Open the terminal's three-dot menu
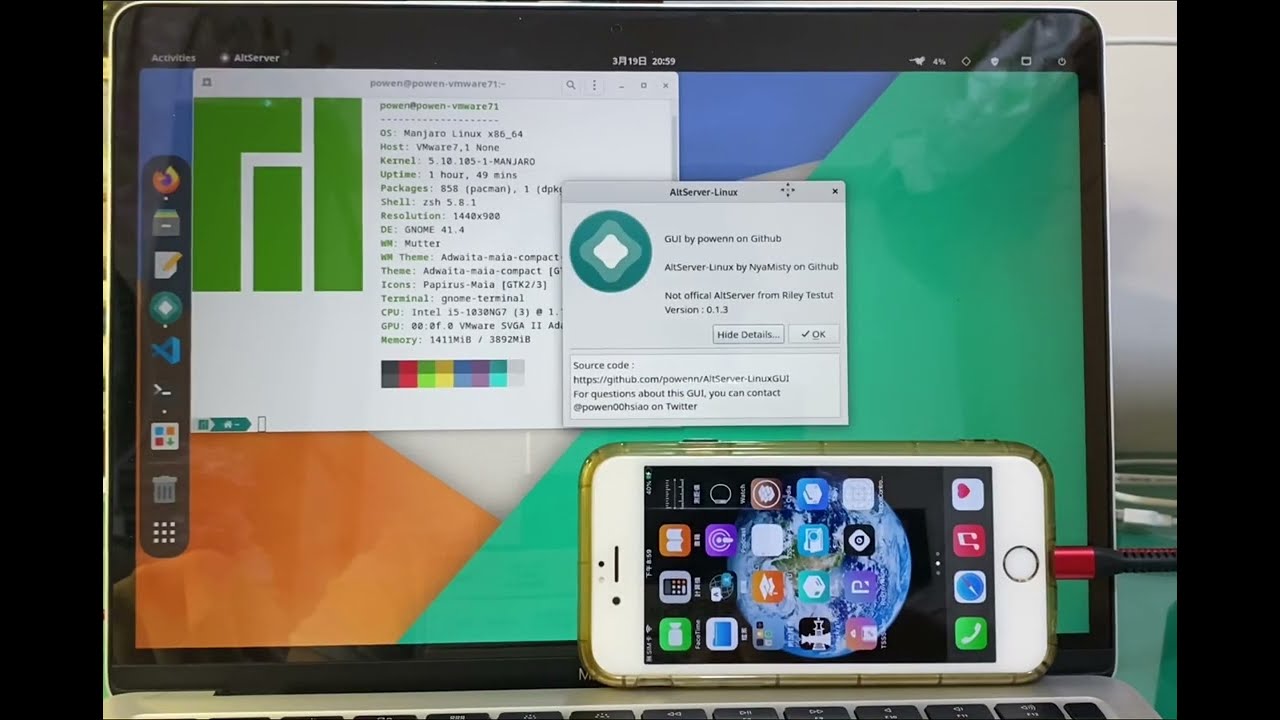 (x=594, y=85)
